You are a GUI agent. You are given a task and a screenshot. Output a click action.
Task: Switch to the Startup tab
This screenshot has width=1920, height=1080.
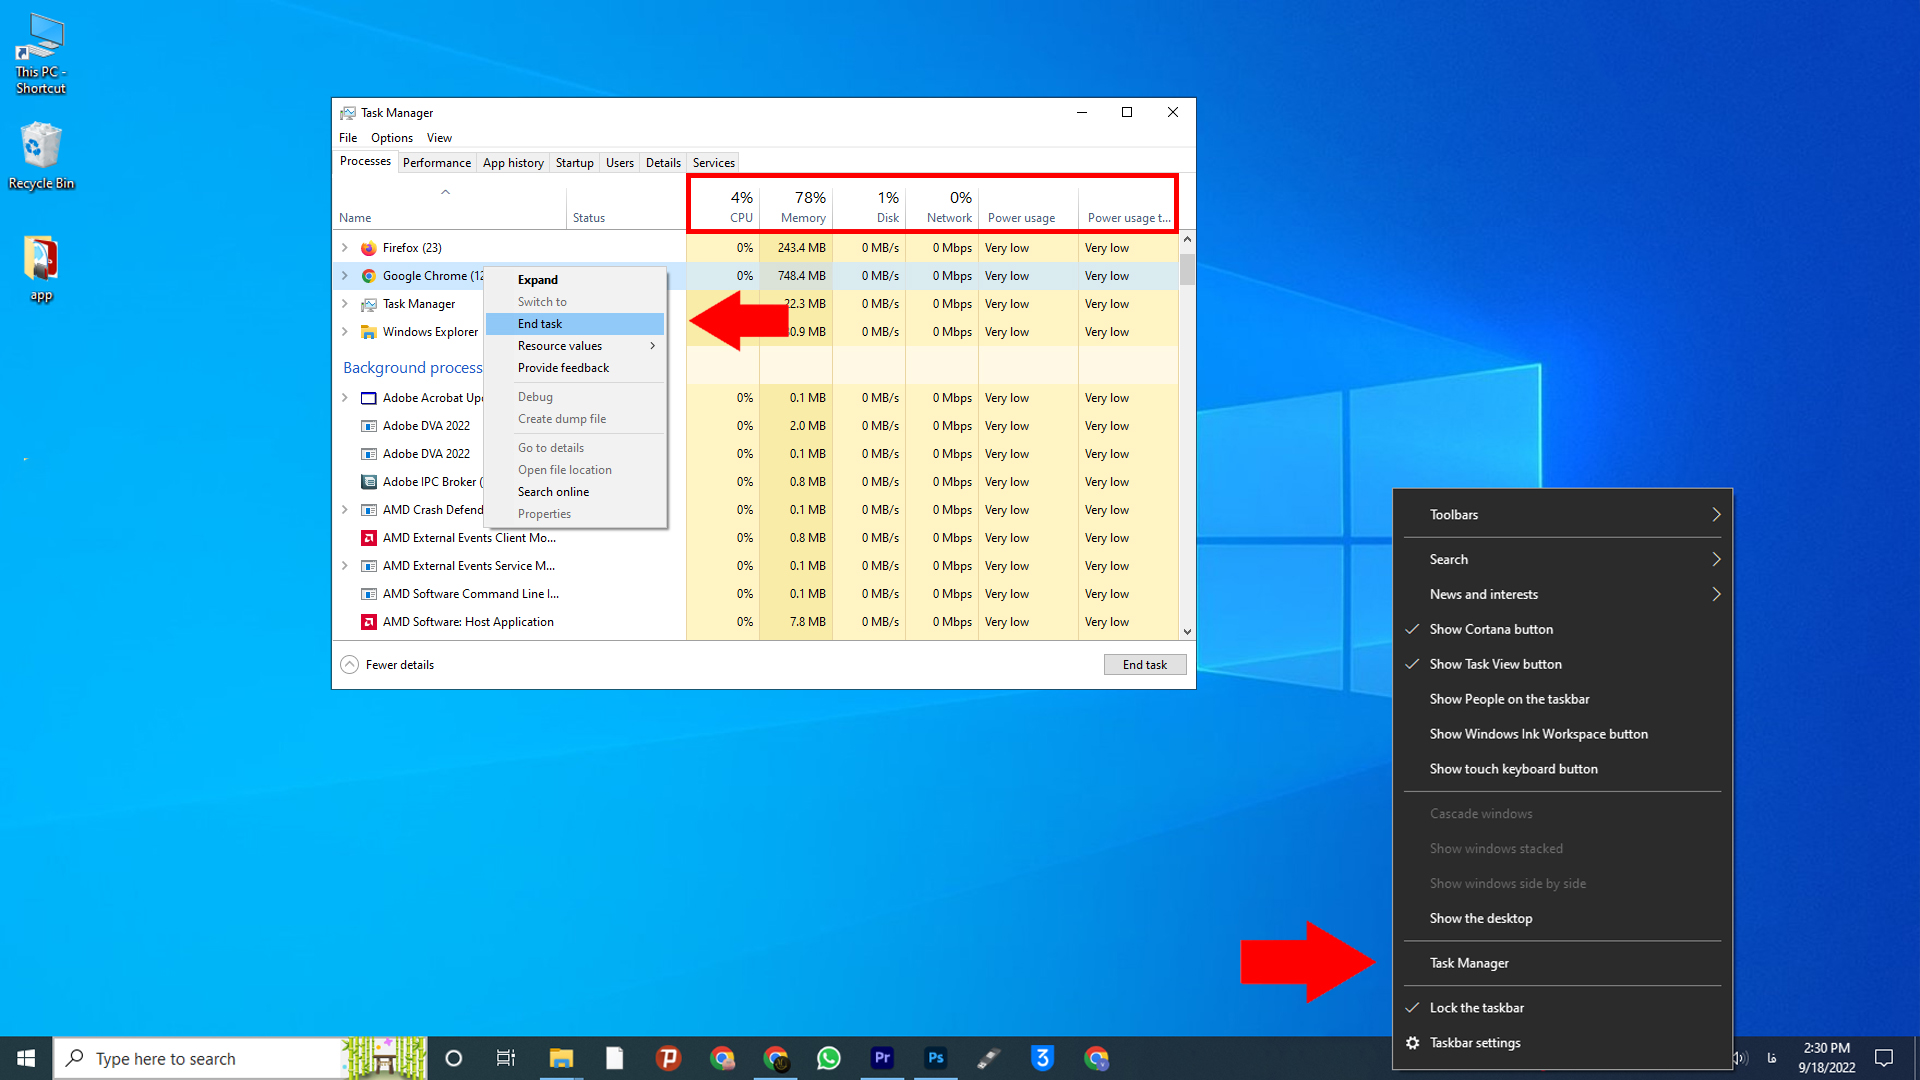575,163
